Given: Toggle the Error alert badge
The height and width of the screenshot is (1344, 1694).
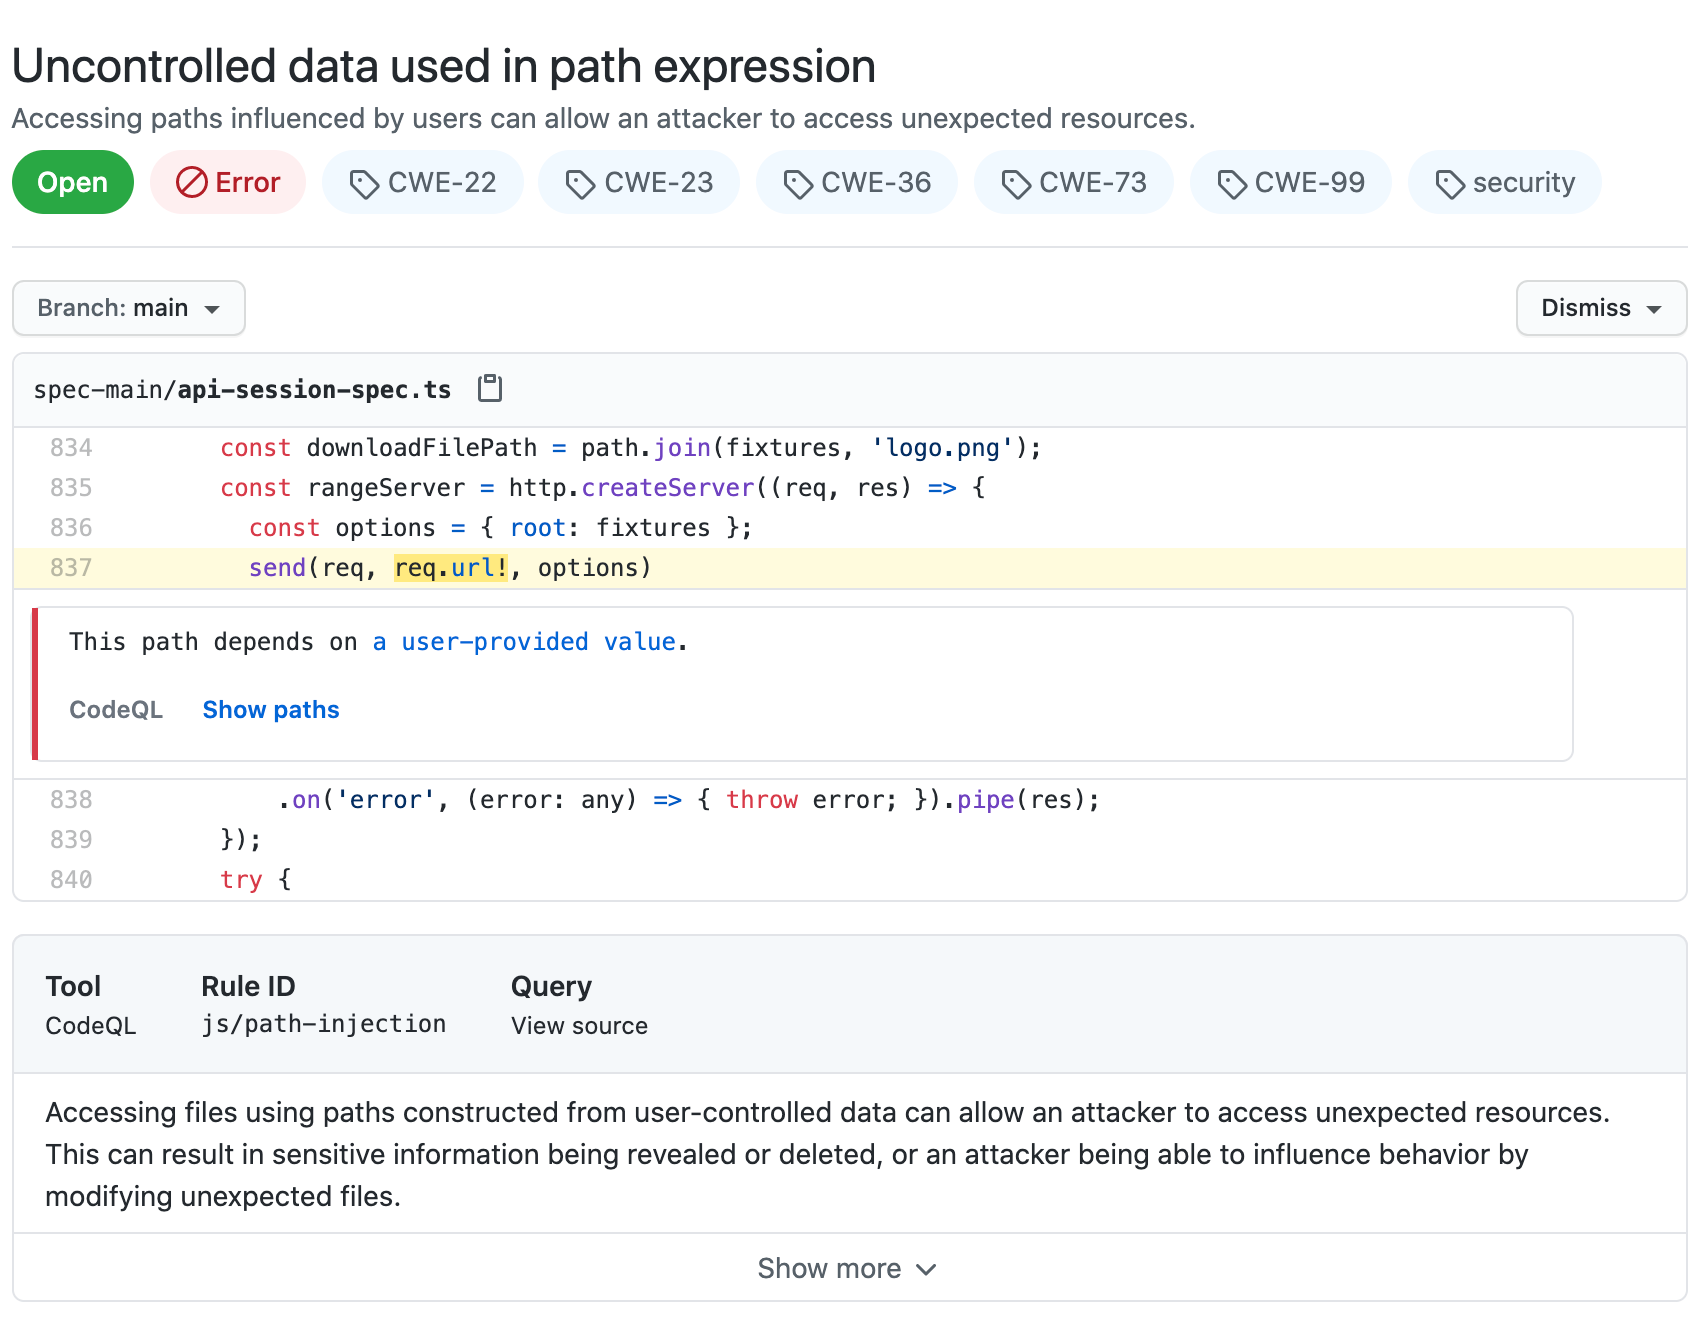Looking at the screenshot, I should 227,182.
